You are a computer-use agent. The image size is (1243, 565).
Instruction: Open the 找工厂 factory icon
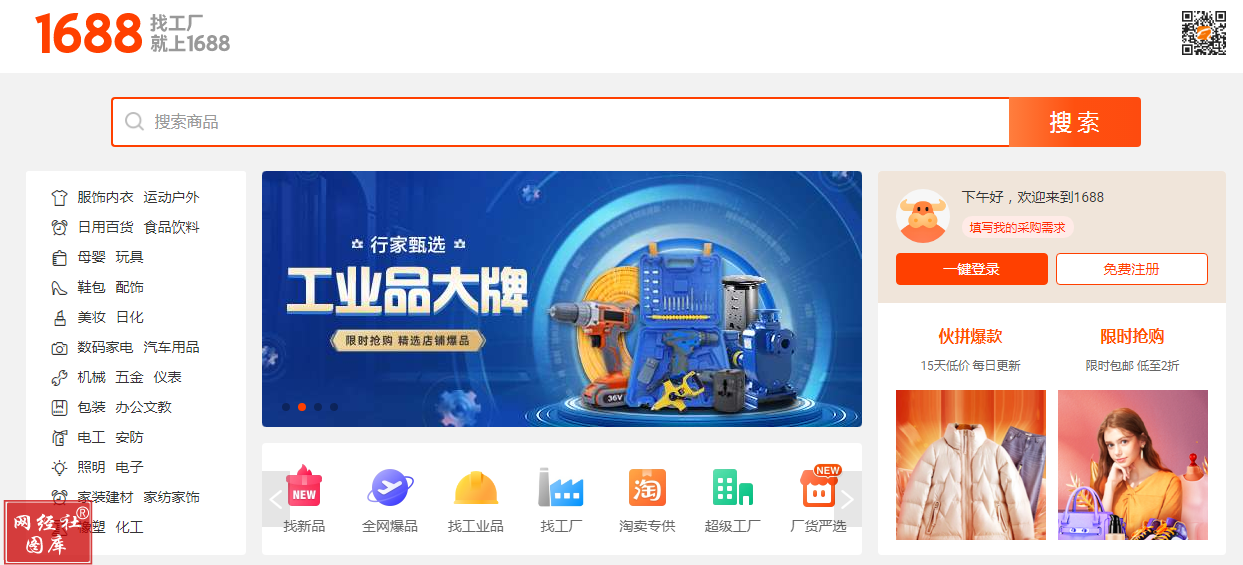tap(561, 488)
